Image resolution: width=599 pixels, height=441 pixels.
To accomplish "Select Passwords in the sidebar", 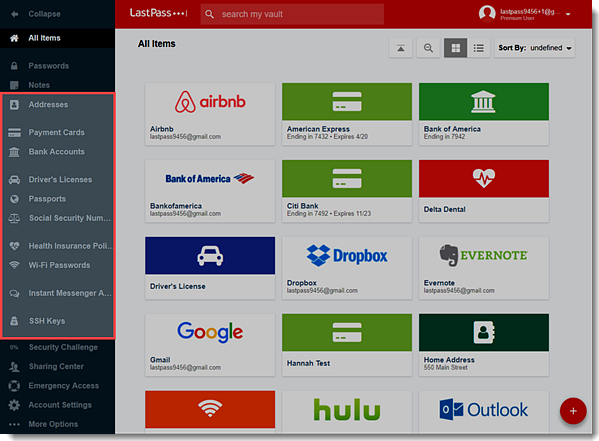I will pos(49,66).
